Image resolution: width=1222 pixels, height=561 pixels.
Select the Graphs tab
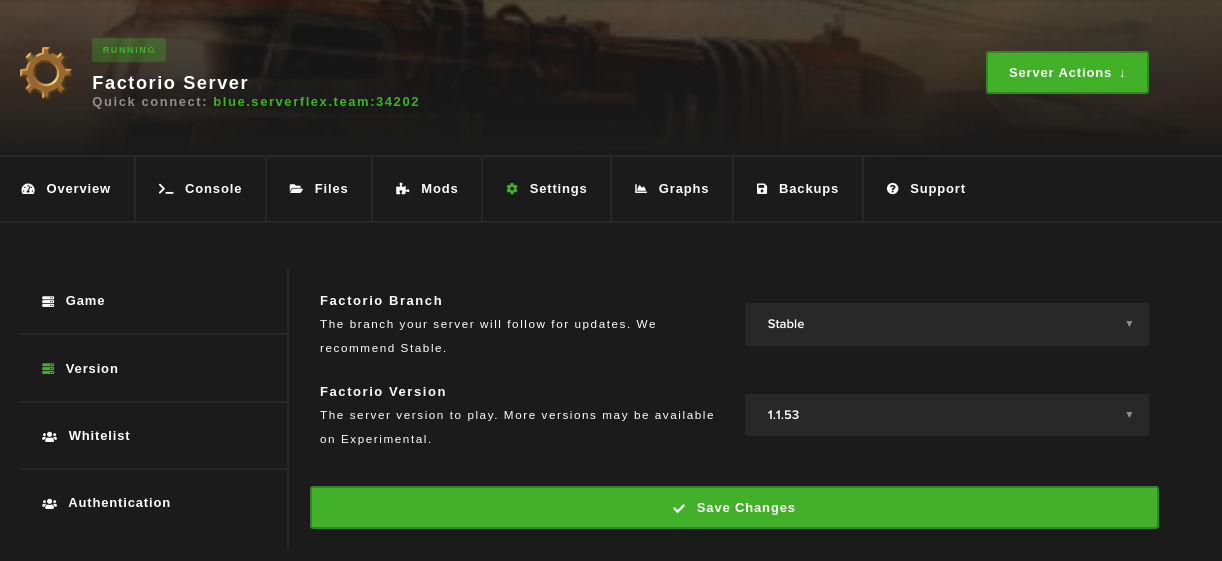[672, 189]
